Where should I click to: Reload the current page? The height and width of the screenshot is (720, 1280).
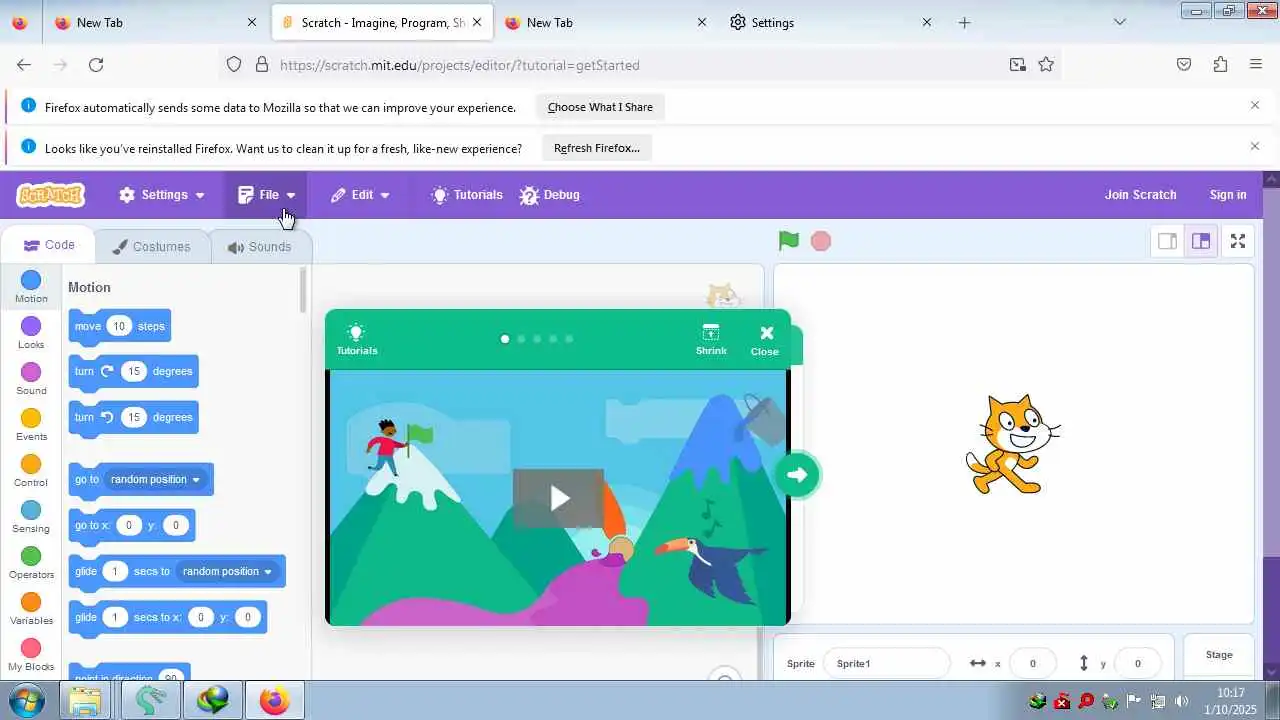click(x=96, y=65)
